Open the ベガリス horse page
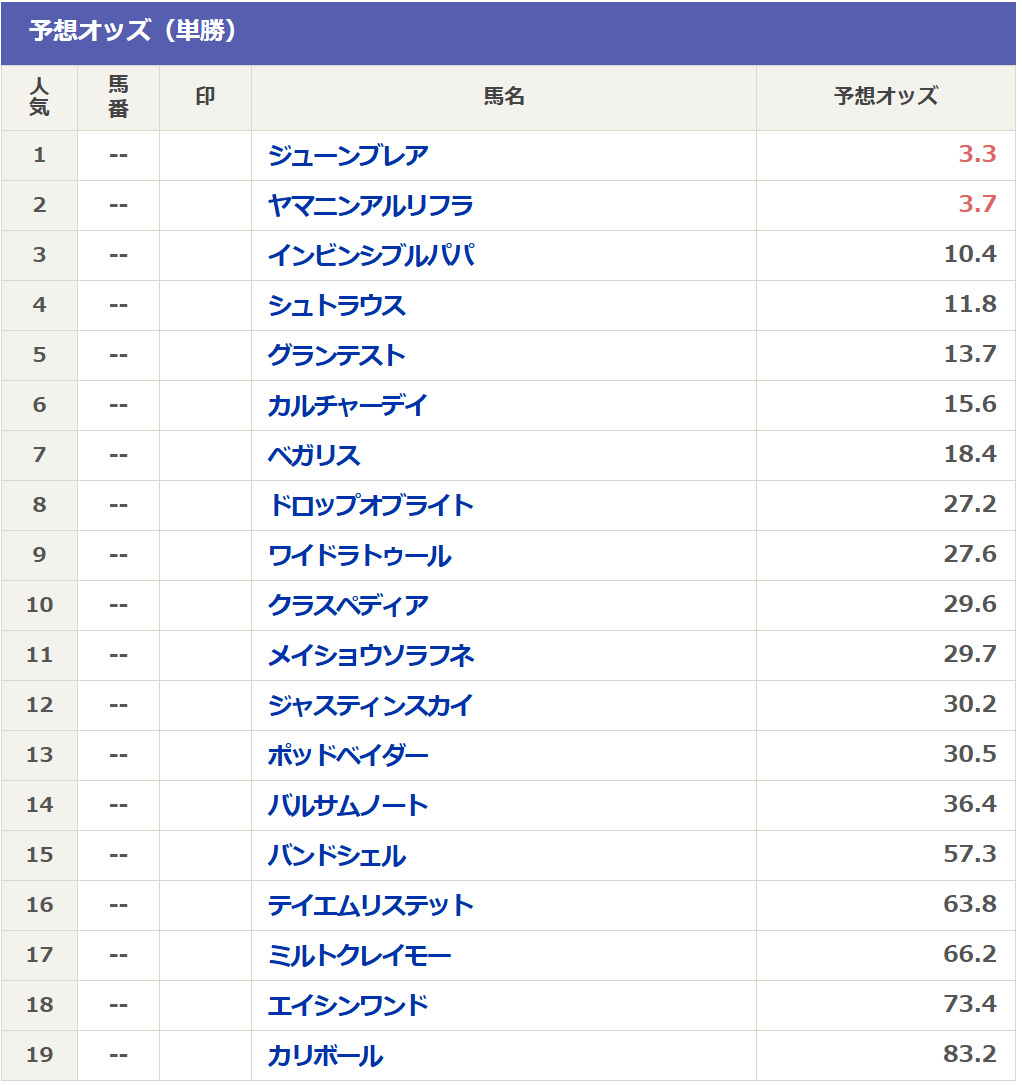 pos(314,455)
